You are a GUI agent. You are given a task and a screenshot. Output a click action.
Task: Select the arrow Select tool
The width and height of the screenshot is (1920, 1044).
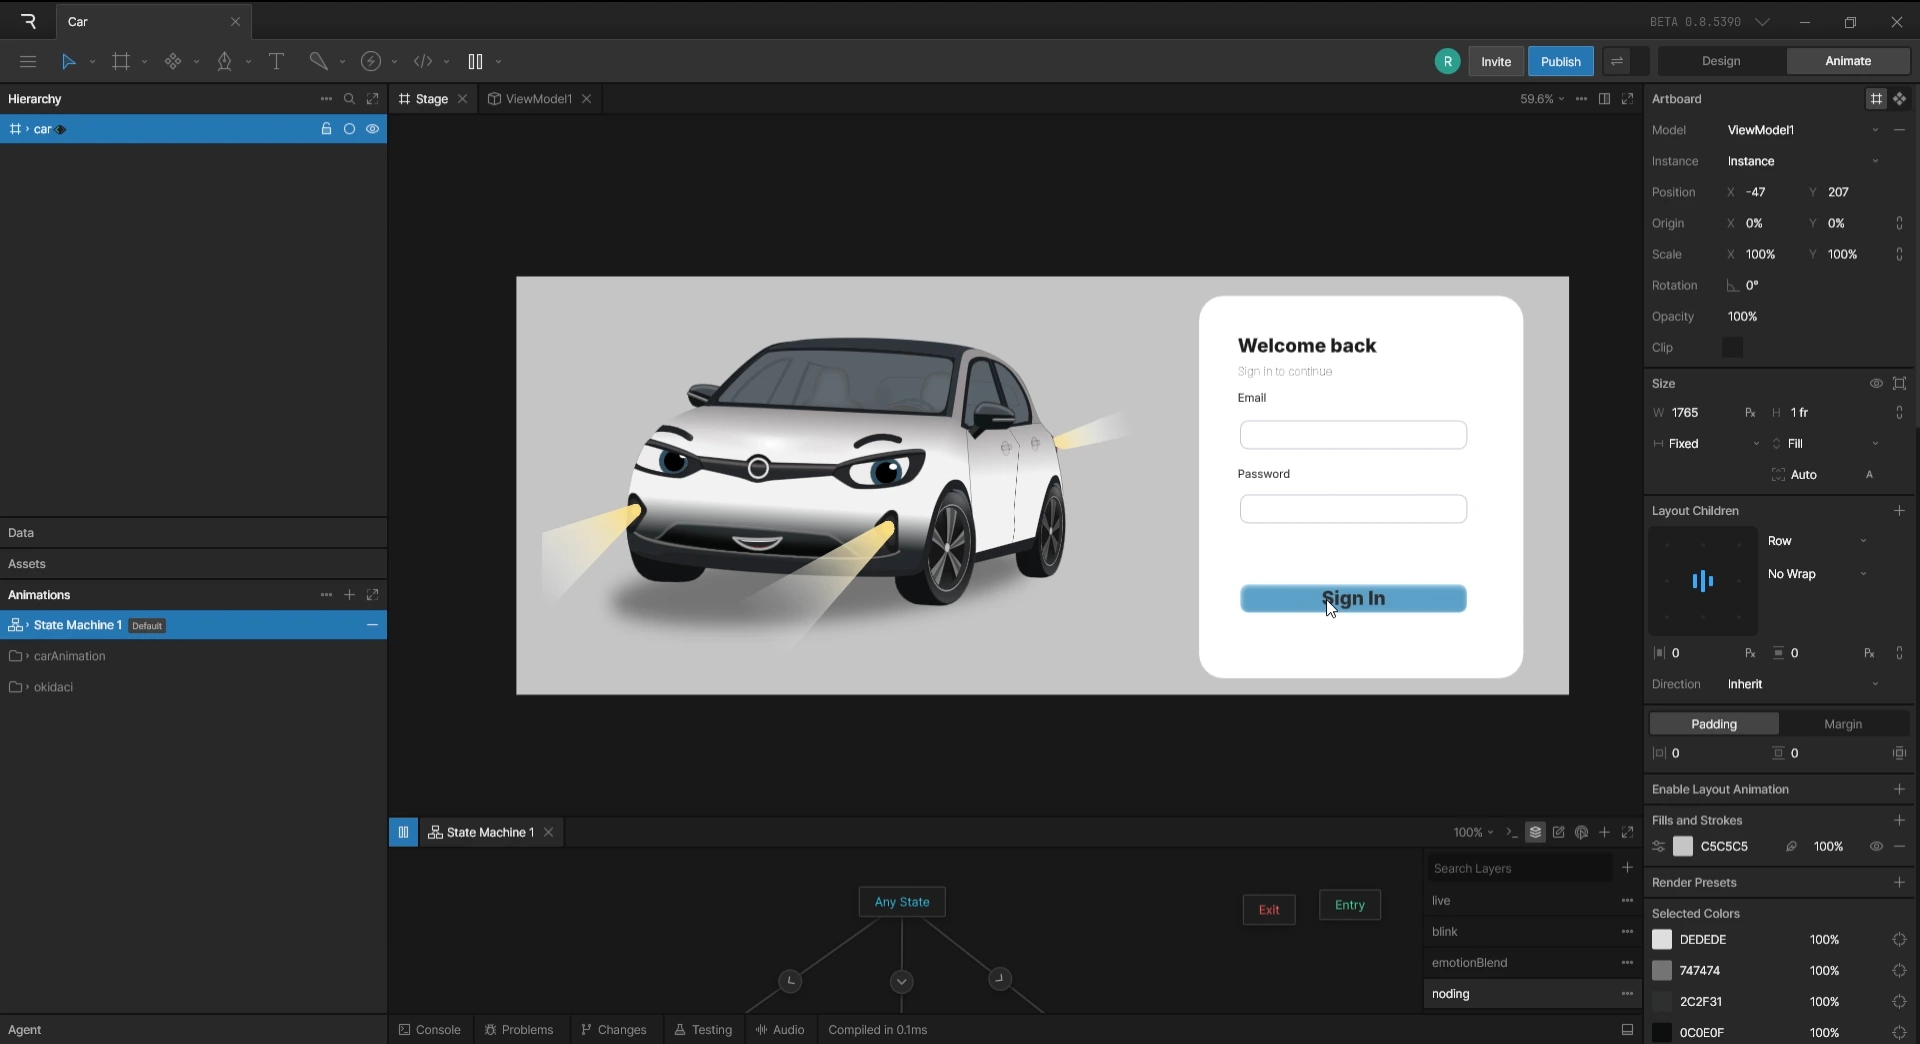coord(69,61)
